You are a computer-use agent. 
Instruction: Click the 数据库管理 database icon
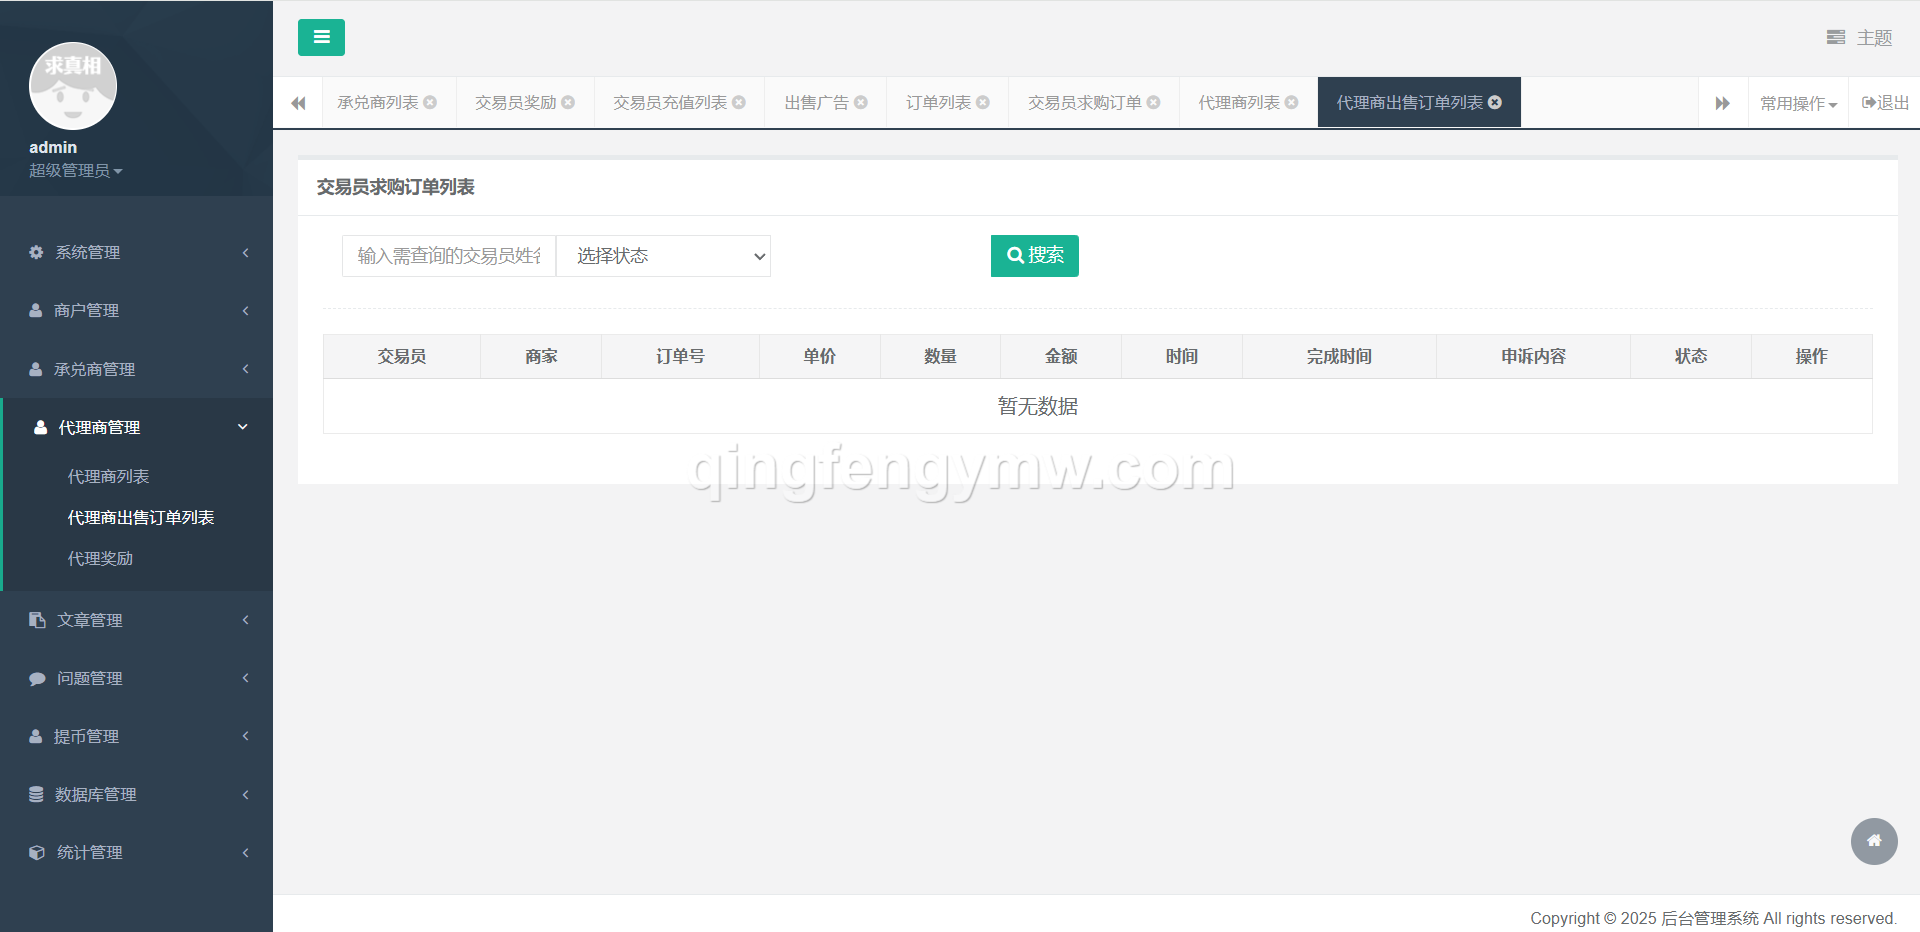[x=36, y=794]
